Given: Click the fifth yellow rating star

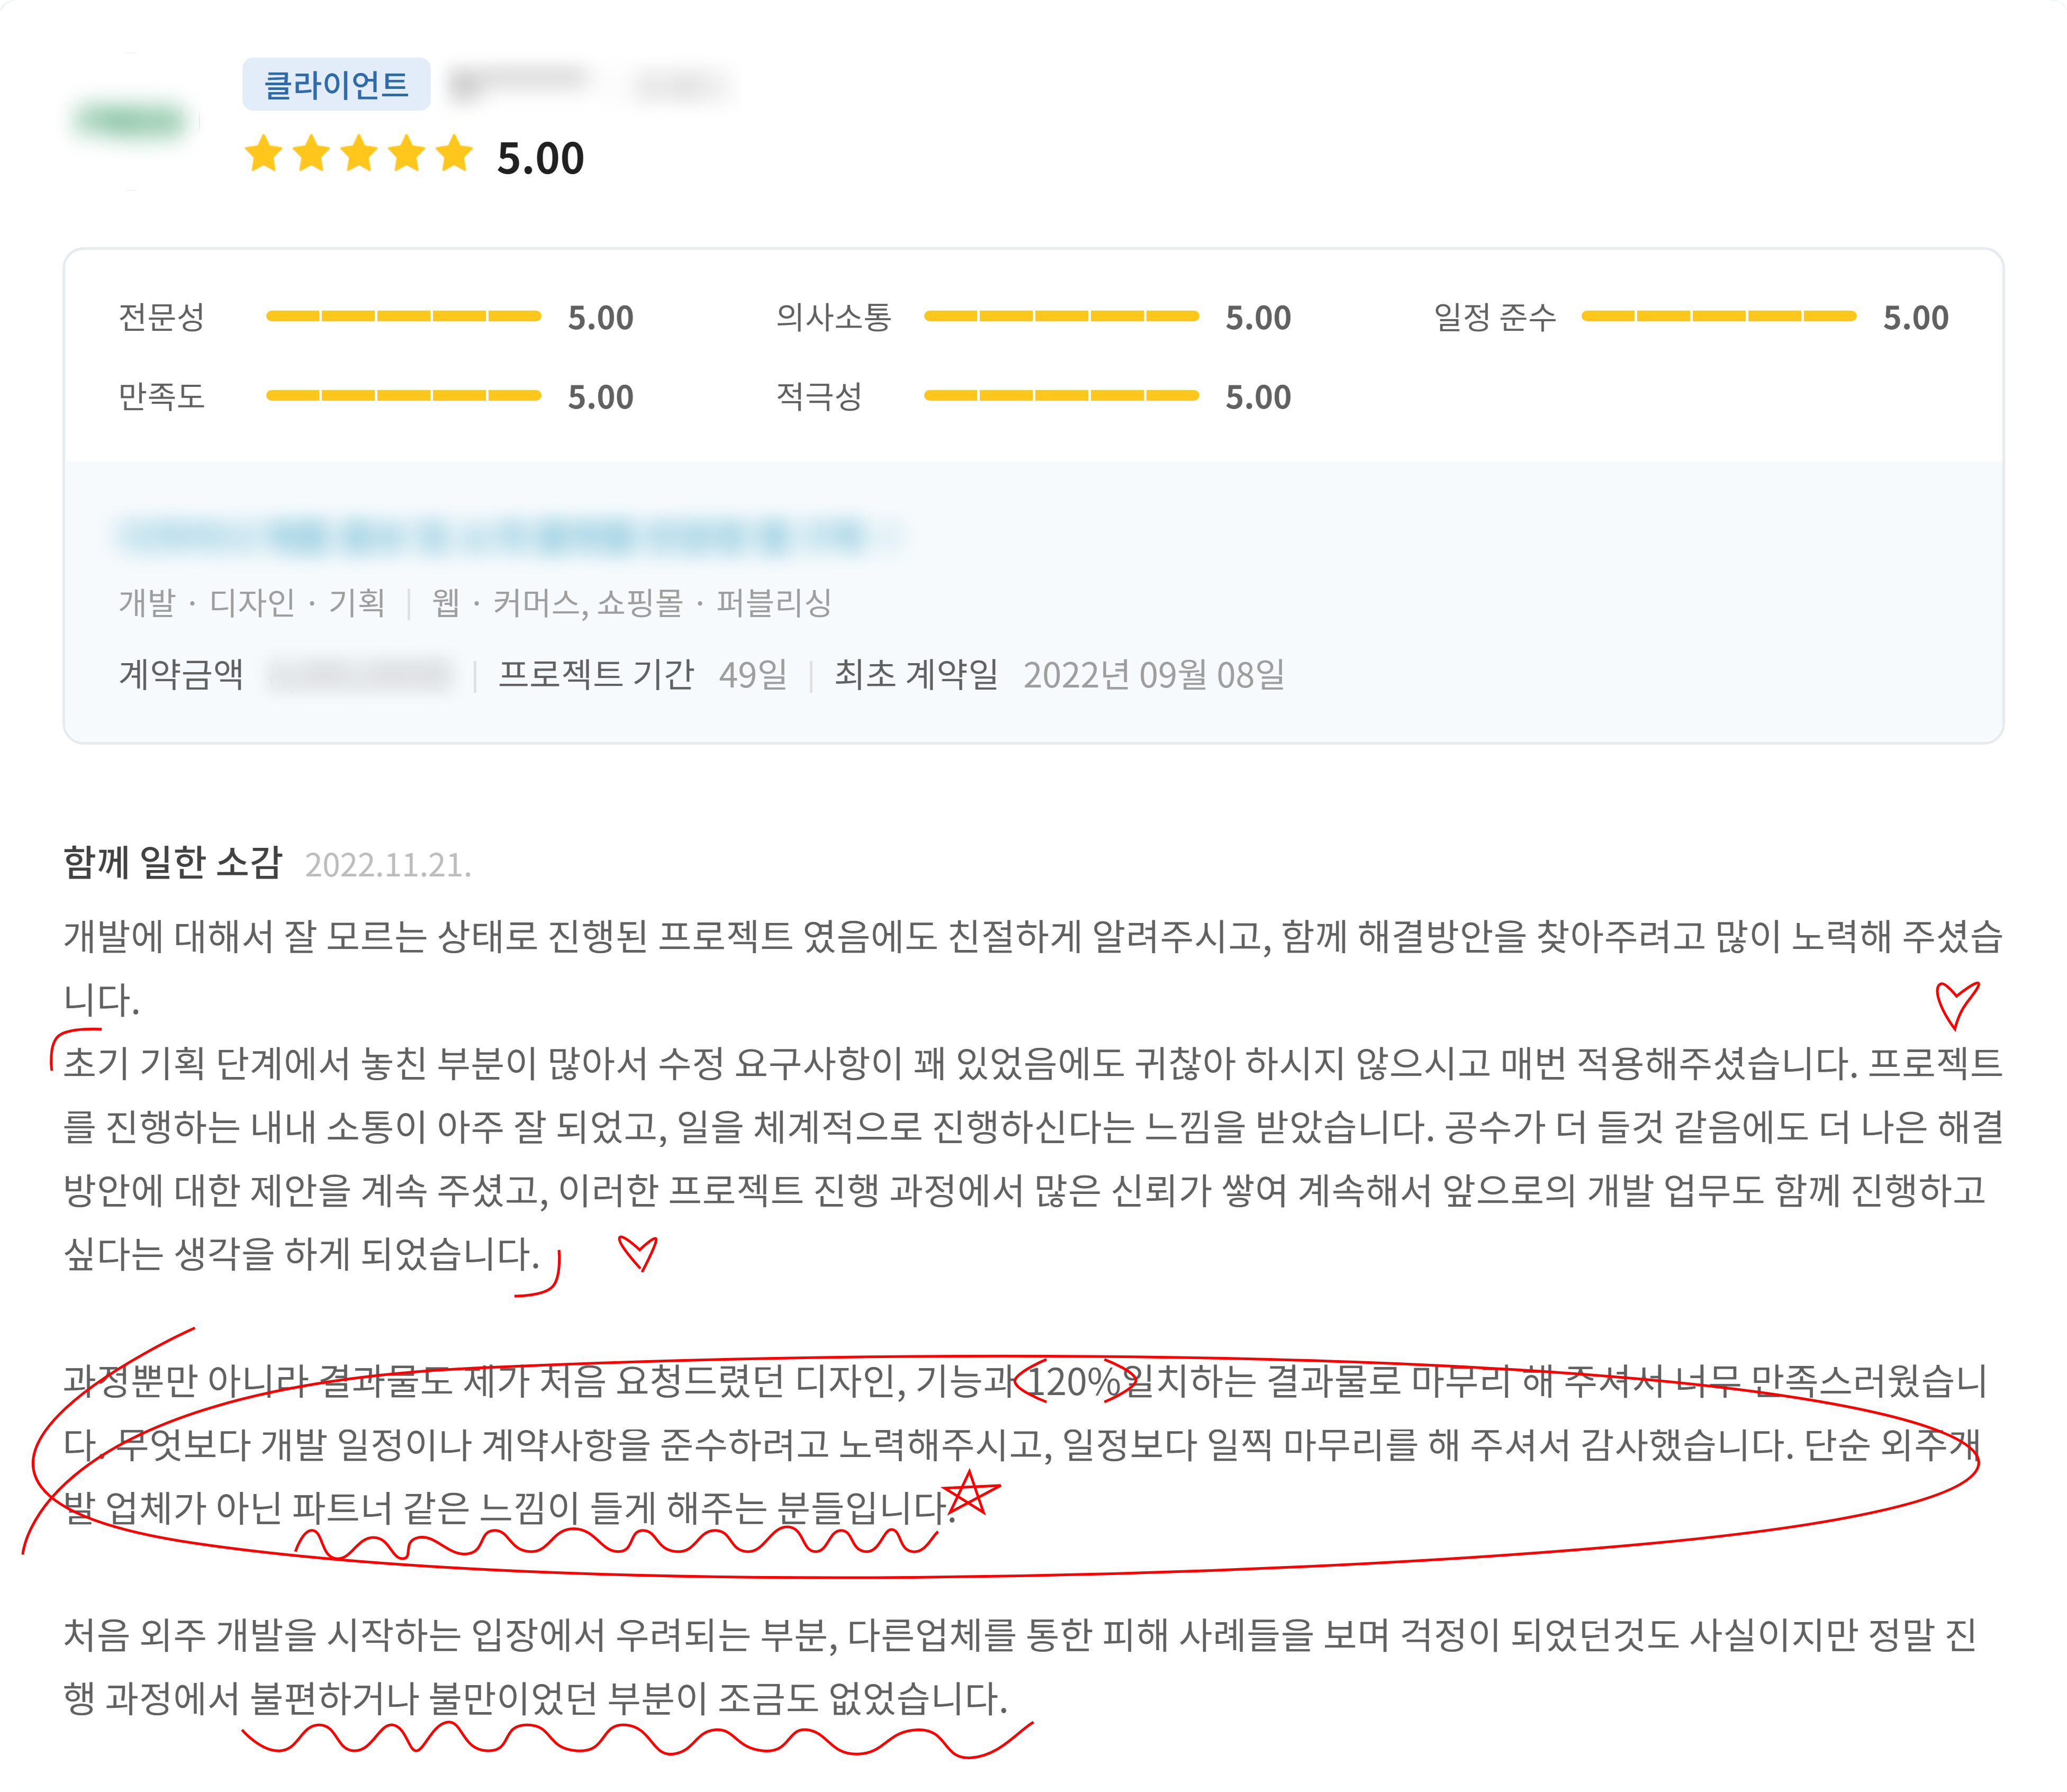Looking at the screenshot, I should click(454, 154).
